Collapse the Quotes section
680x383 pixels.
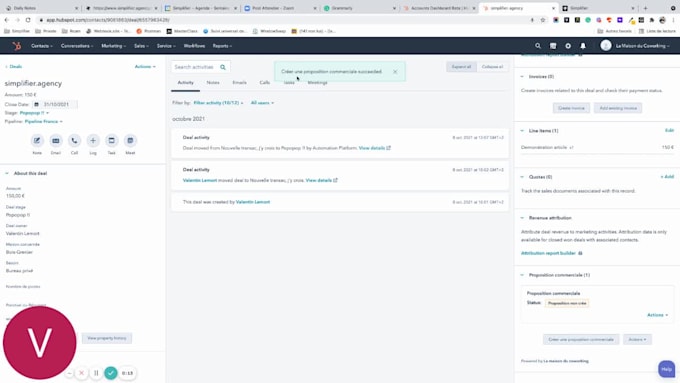tap(522, 177)
